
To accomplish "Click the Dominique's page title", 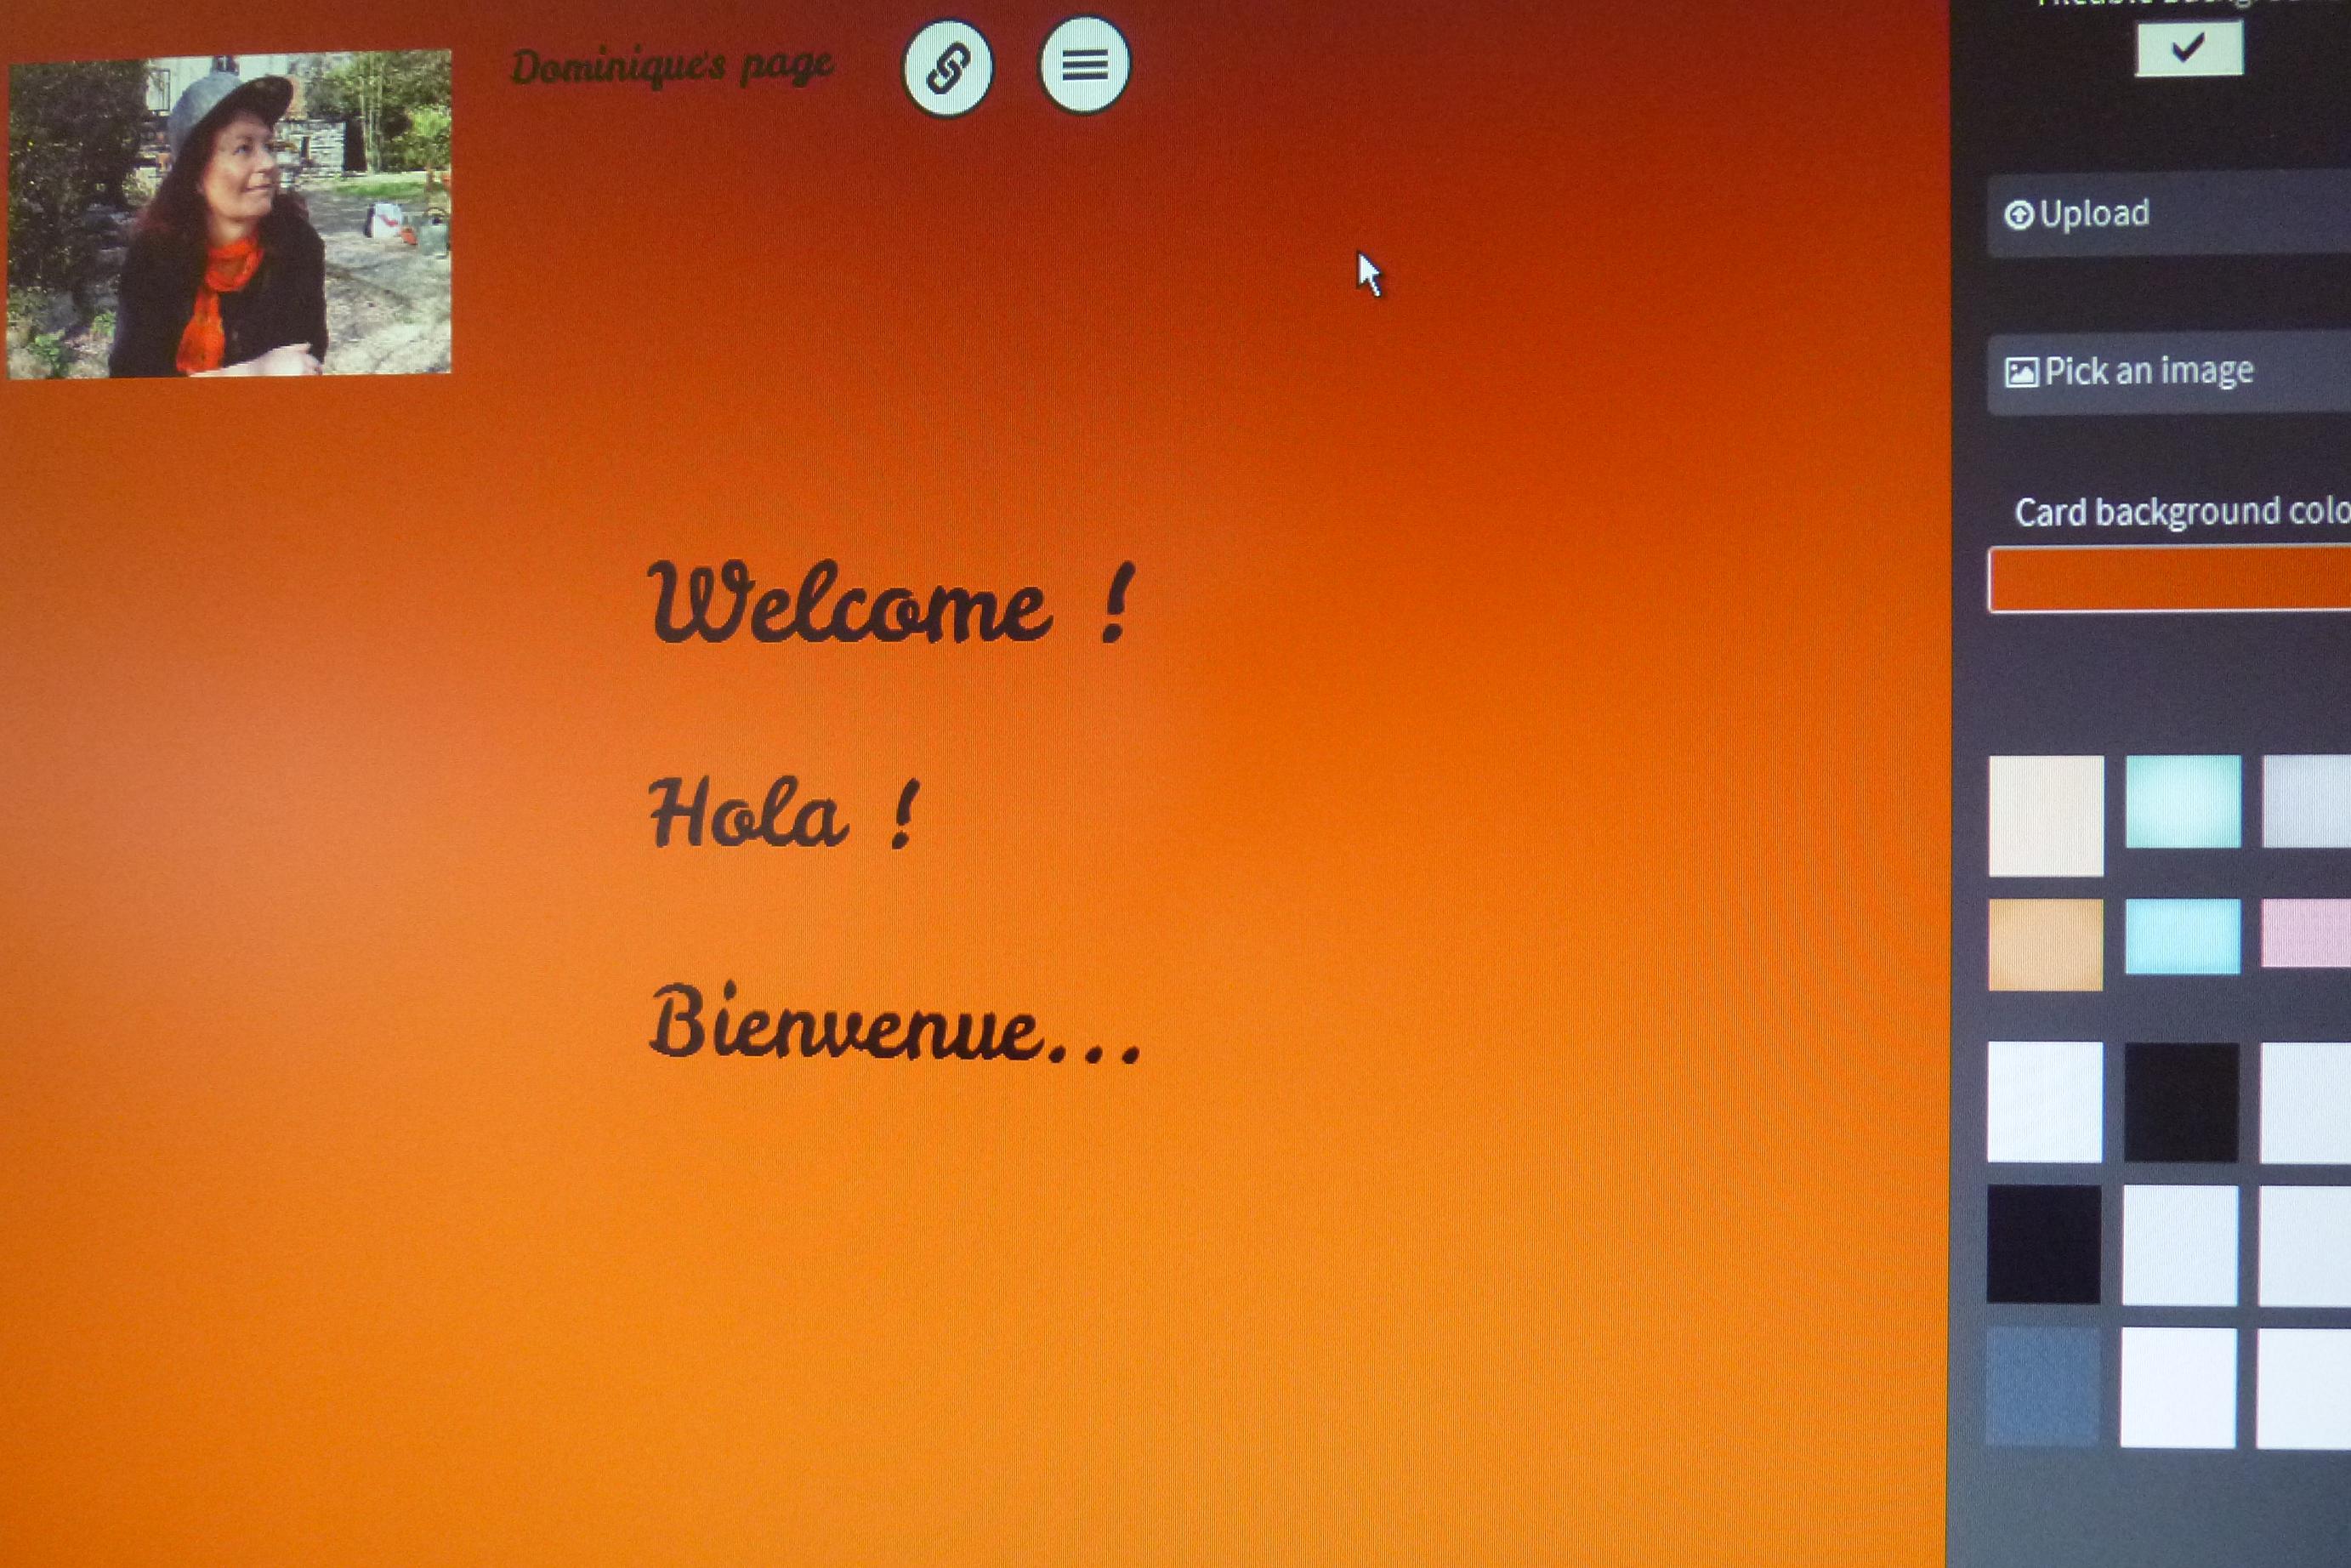I will point(672,68).
